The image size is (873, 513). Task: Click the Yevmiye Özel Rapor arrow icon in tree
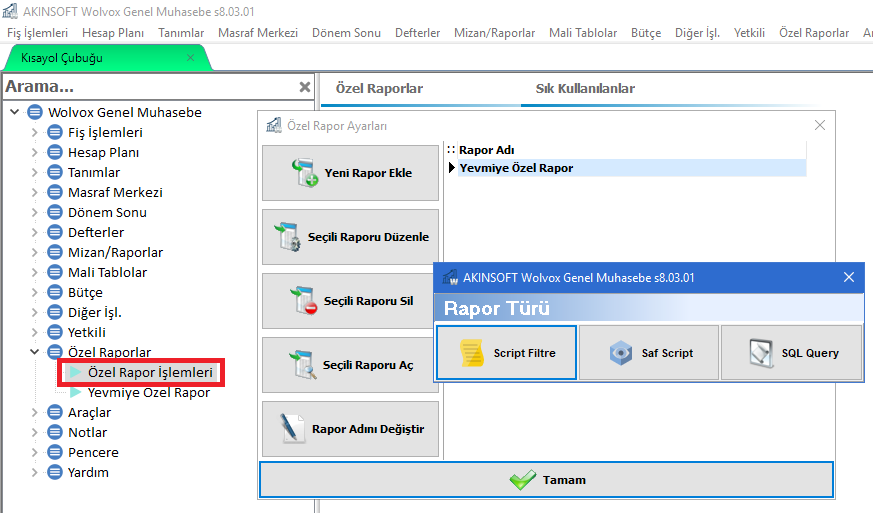76,392
